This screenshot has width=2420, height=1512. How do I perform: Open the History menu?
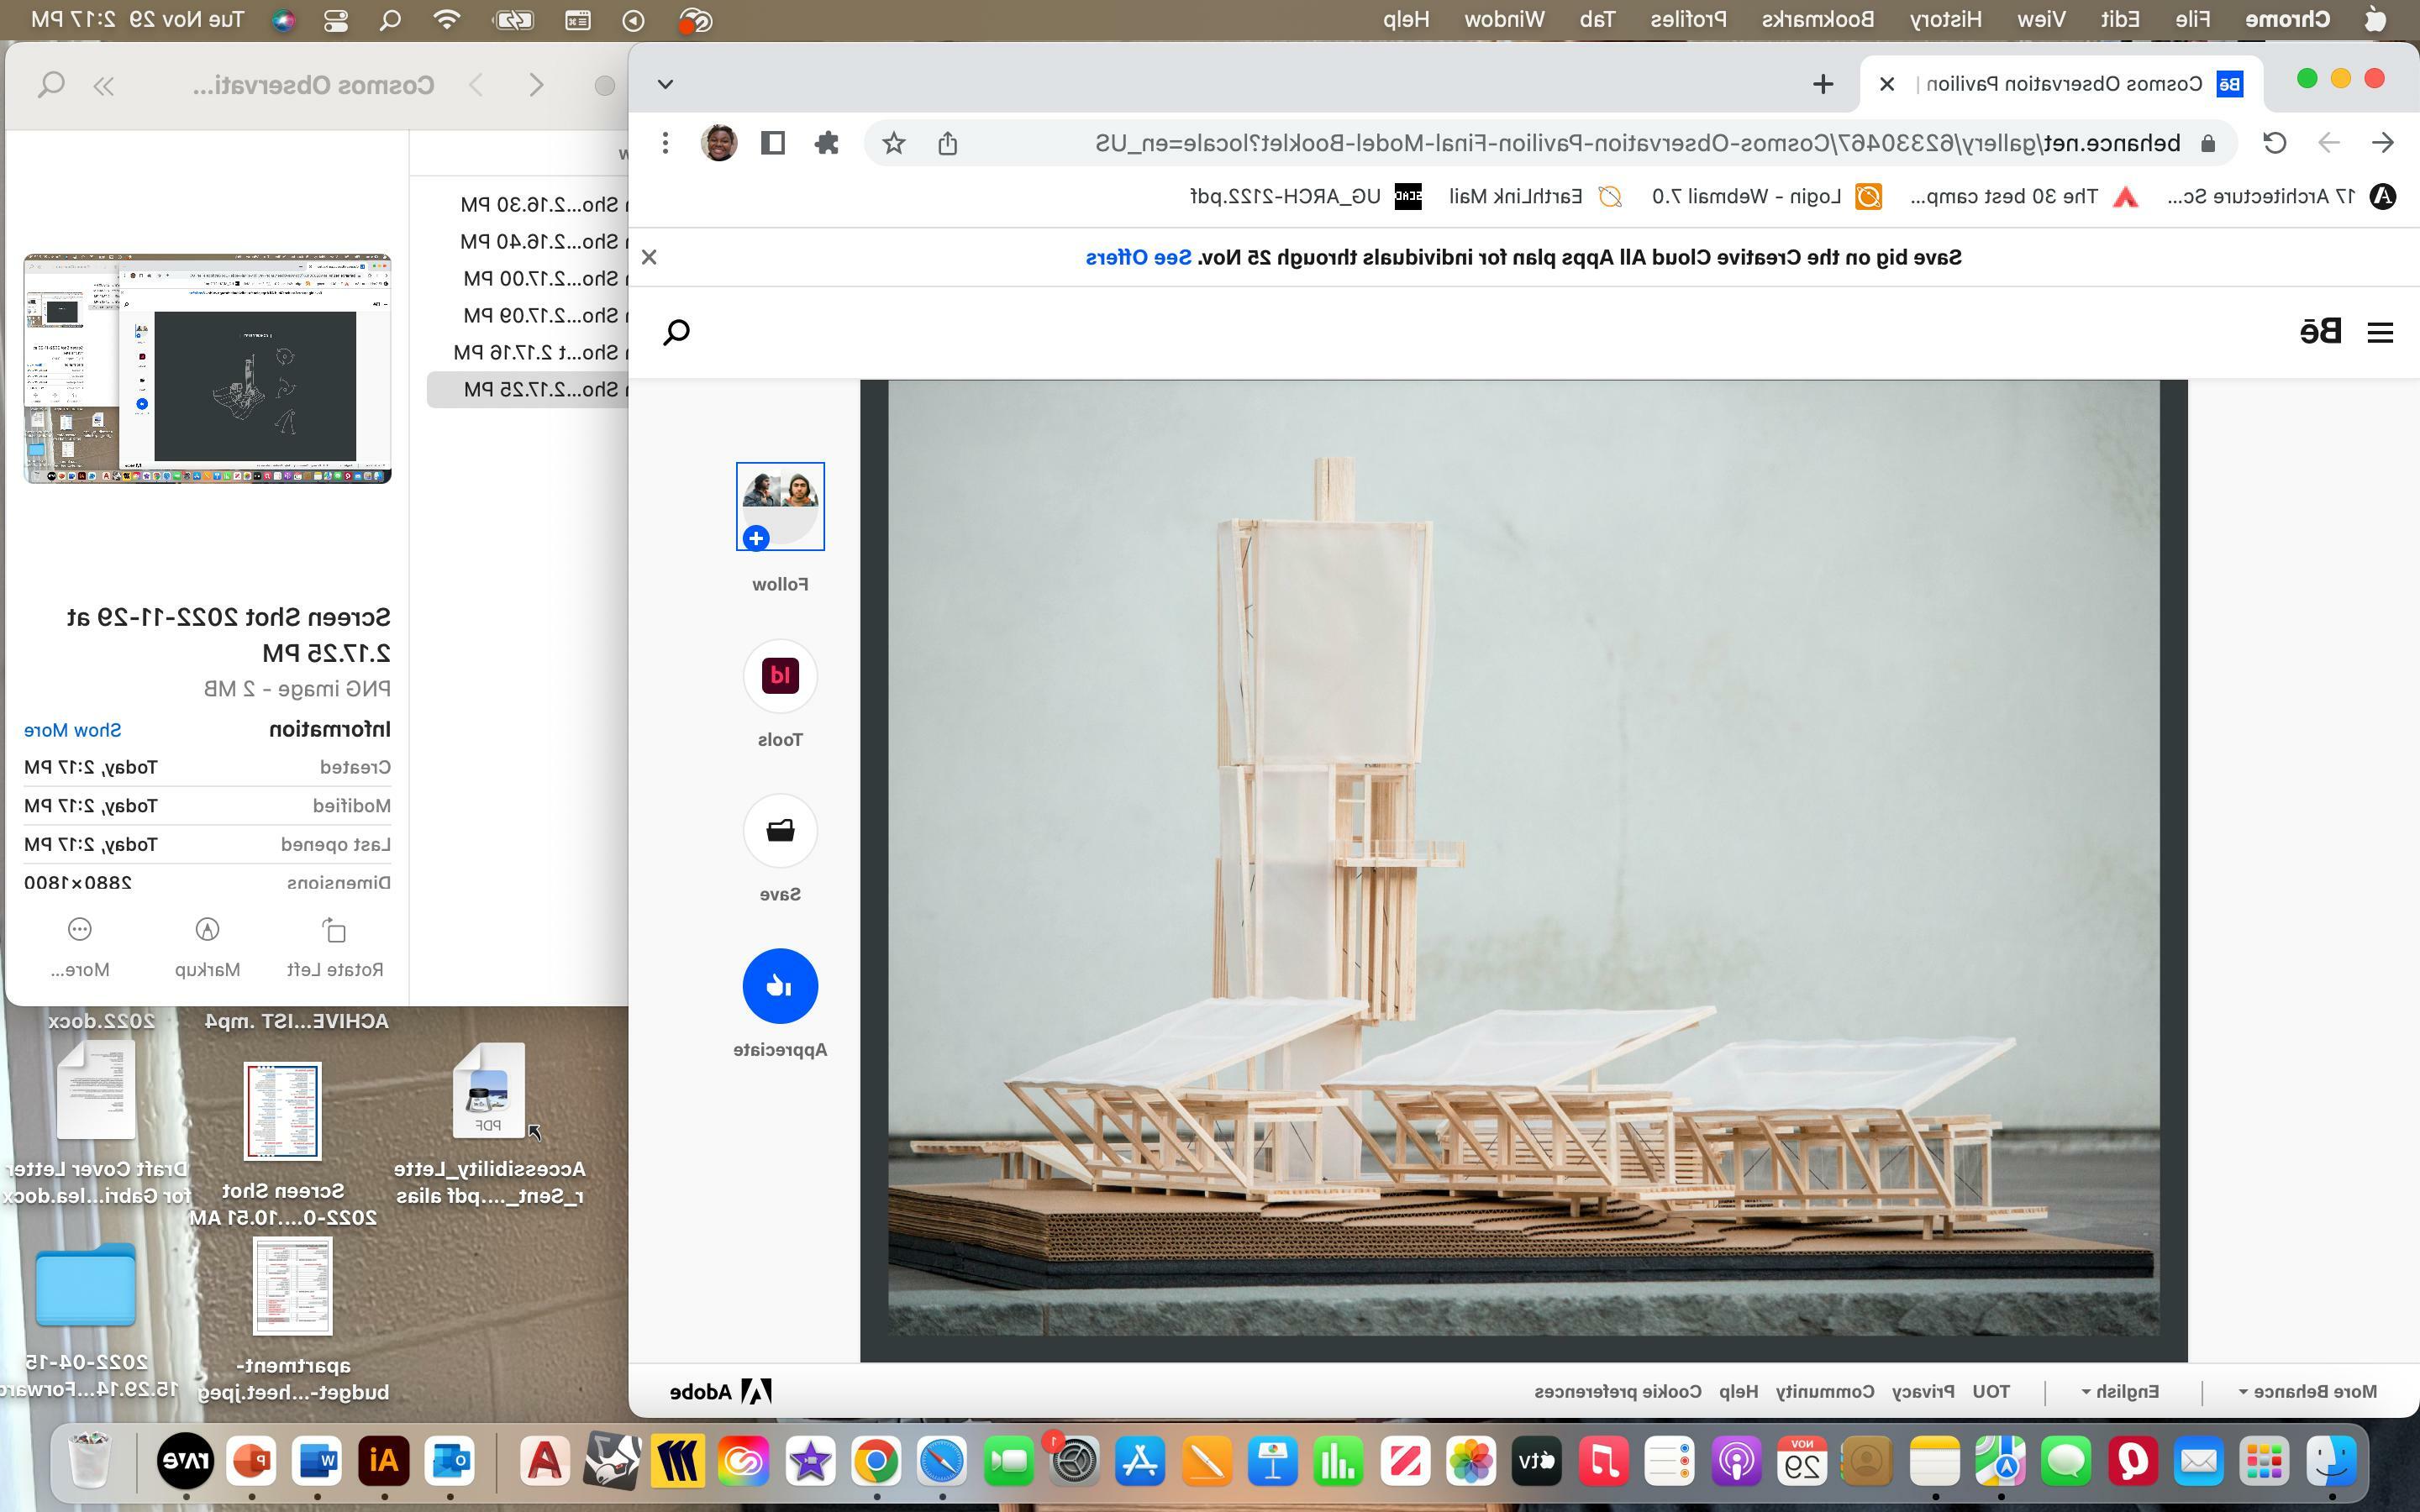[x=1946, y=19]
